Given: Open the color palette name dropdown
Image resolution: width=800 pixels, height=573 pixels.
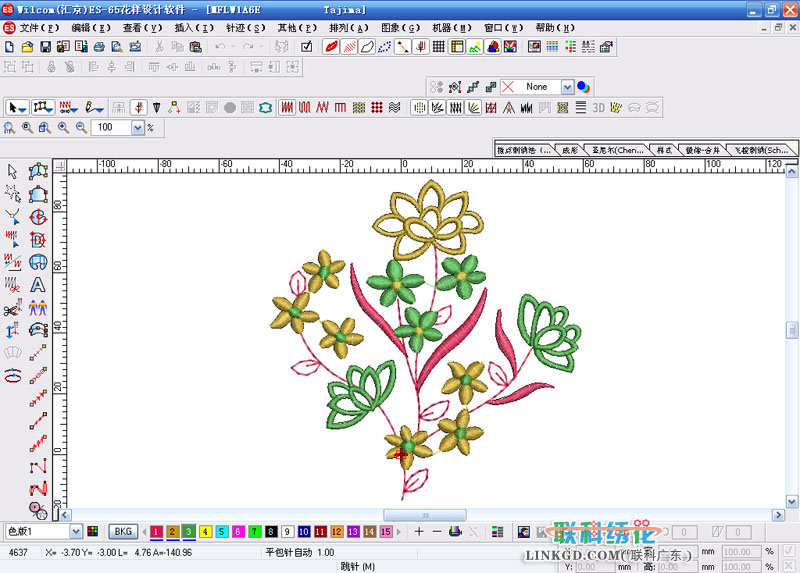Looking at the screenshot, I should [x=76, y=531].
